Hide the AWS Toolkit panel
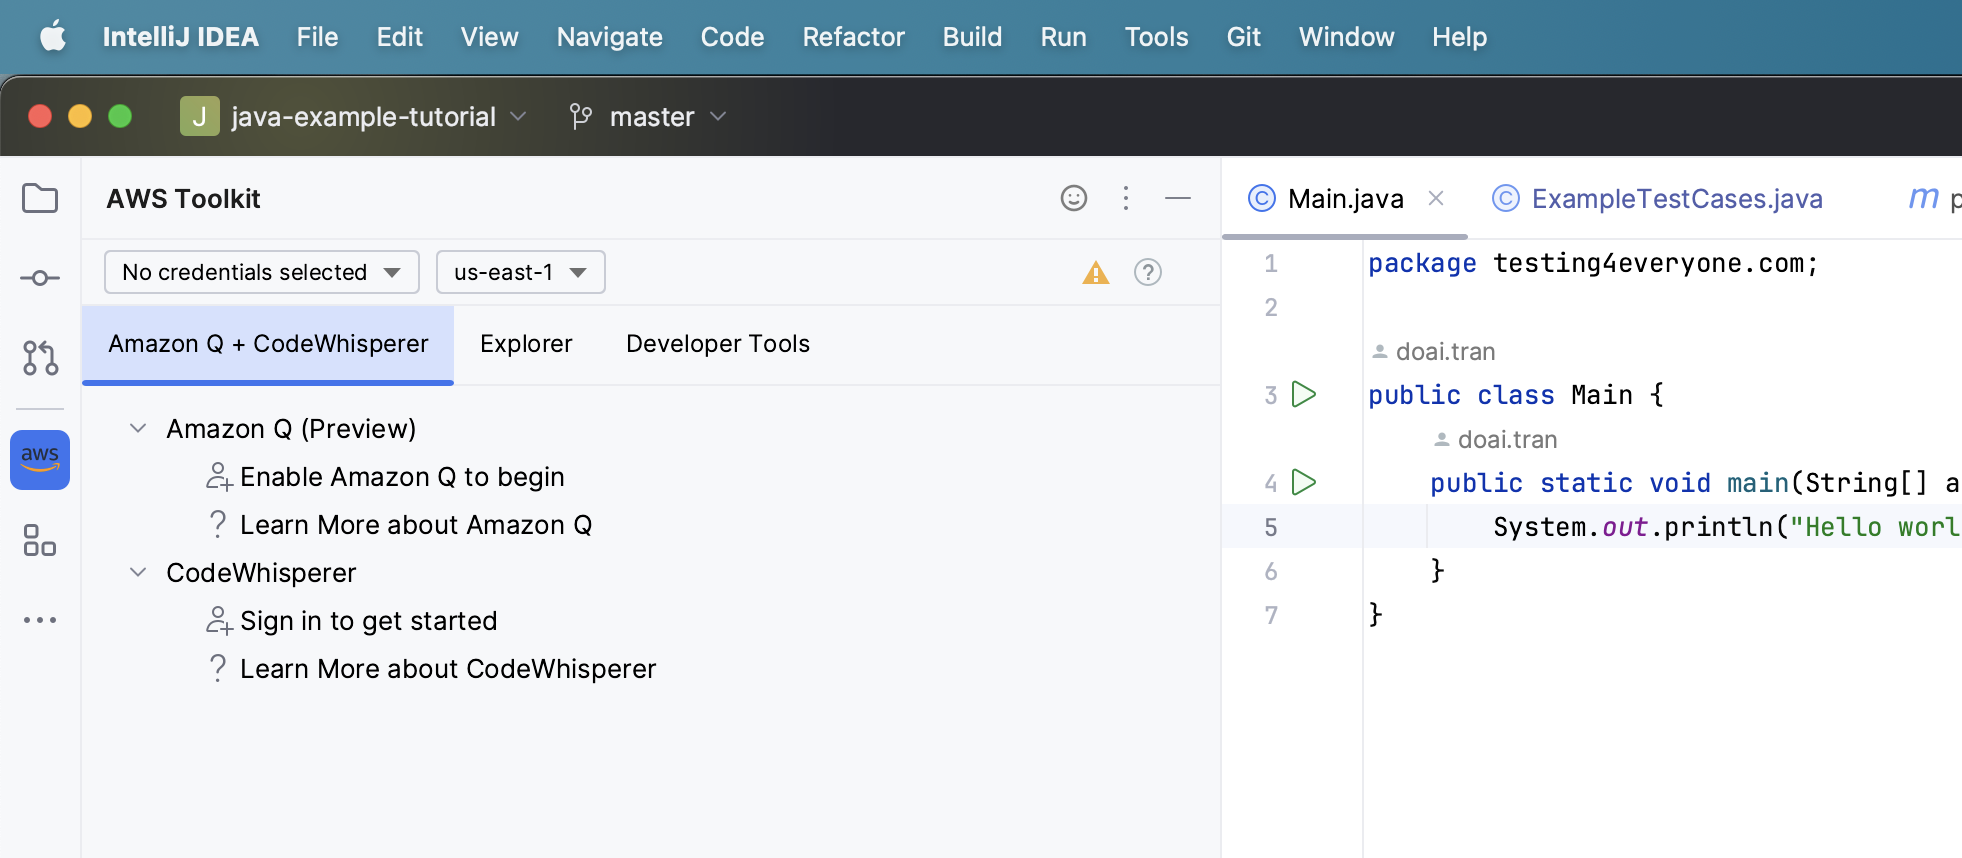The width and height of the screenshot is (1962, 858). point(1178,198)
